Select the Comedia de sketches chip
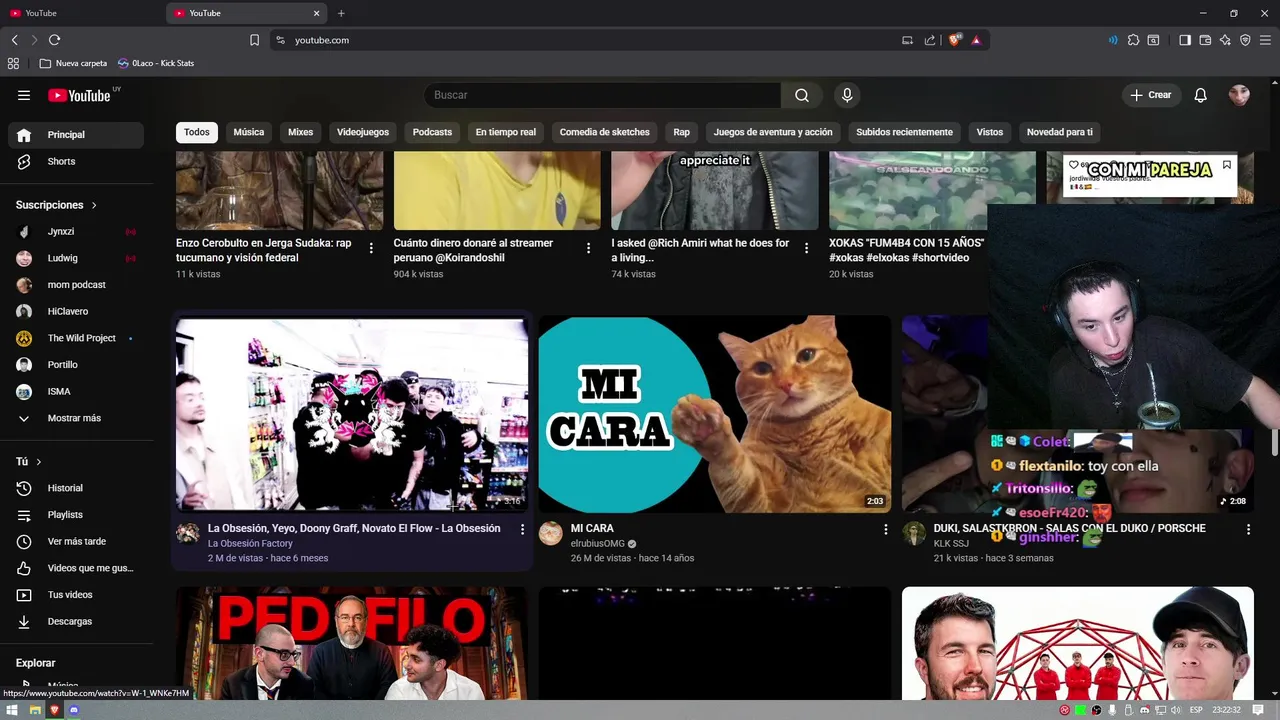Viewport: 1280px width, 720px height. (x=604, y=132)
